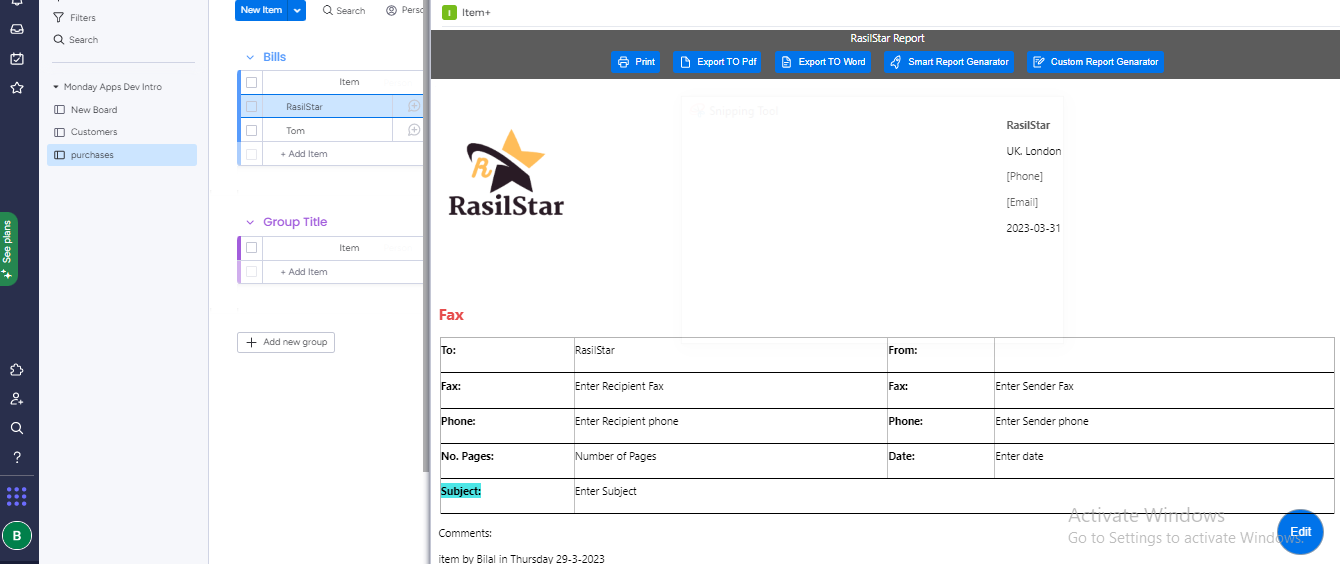Open the Customers board
The width and height of the screenshot is (1340, 564).
pos(93,132)
